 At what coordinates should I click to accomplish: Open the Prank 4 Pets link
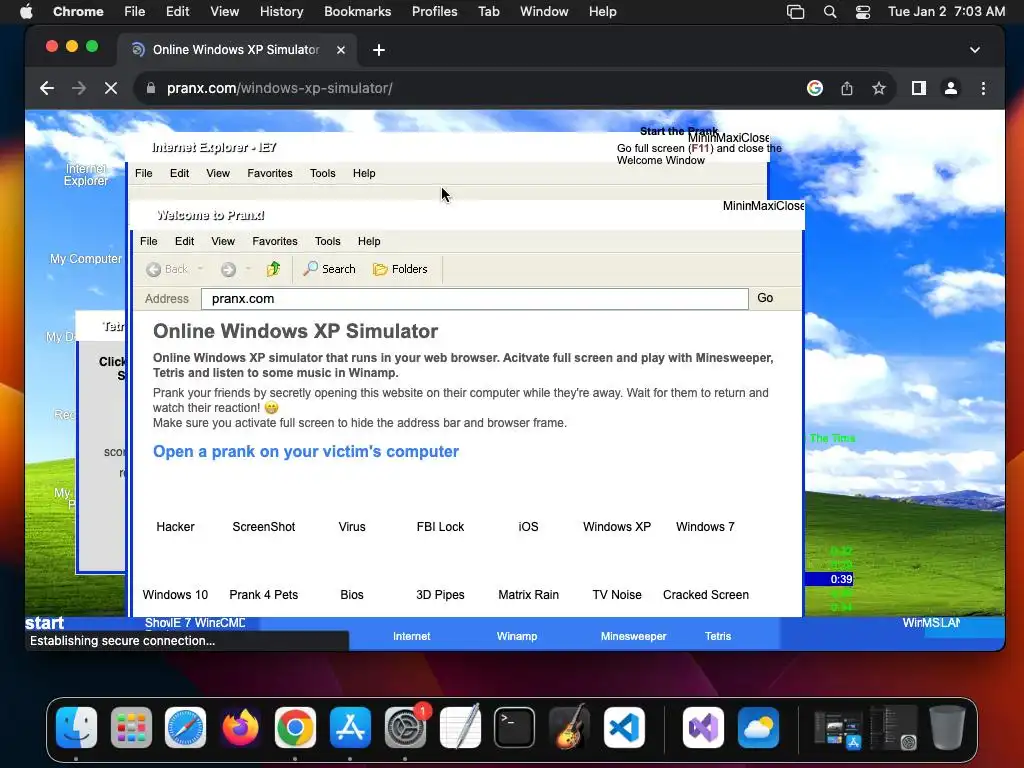264,595
